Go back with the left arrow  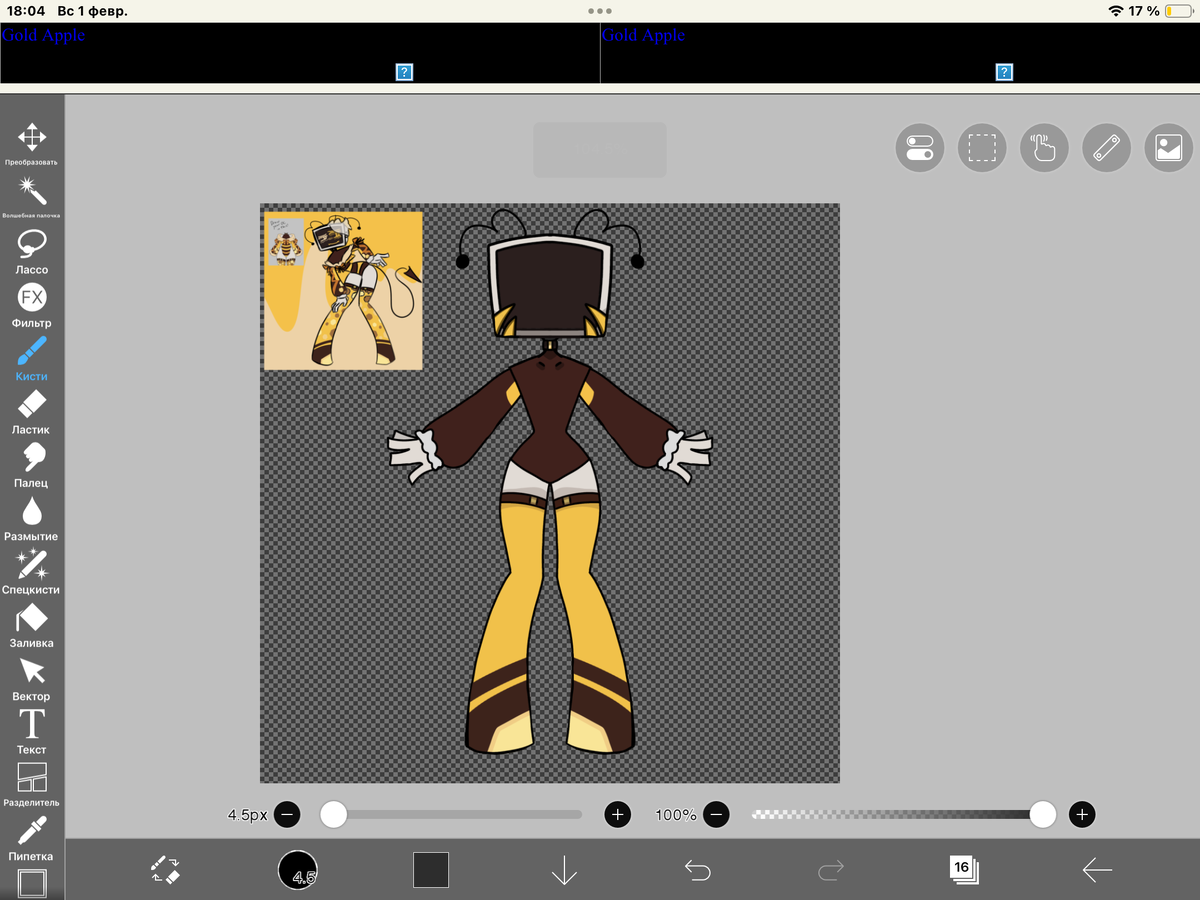[x=1097, y=870]
